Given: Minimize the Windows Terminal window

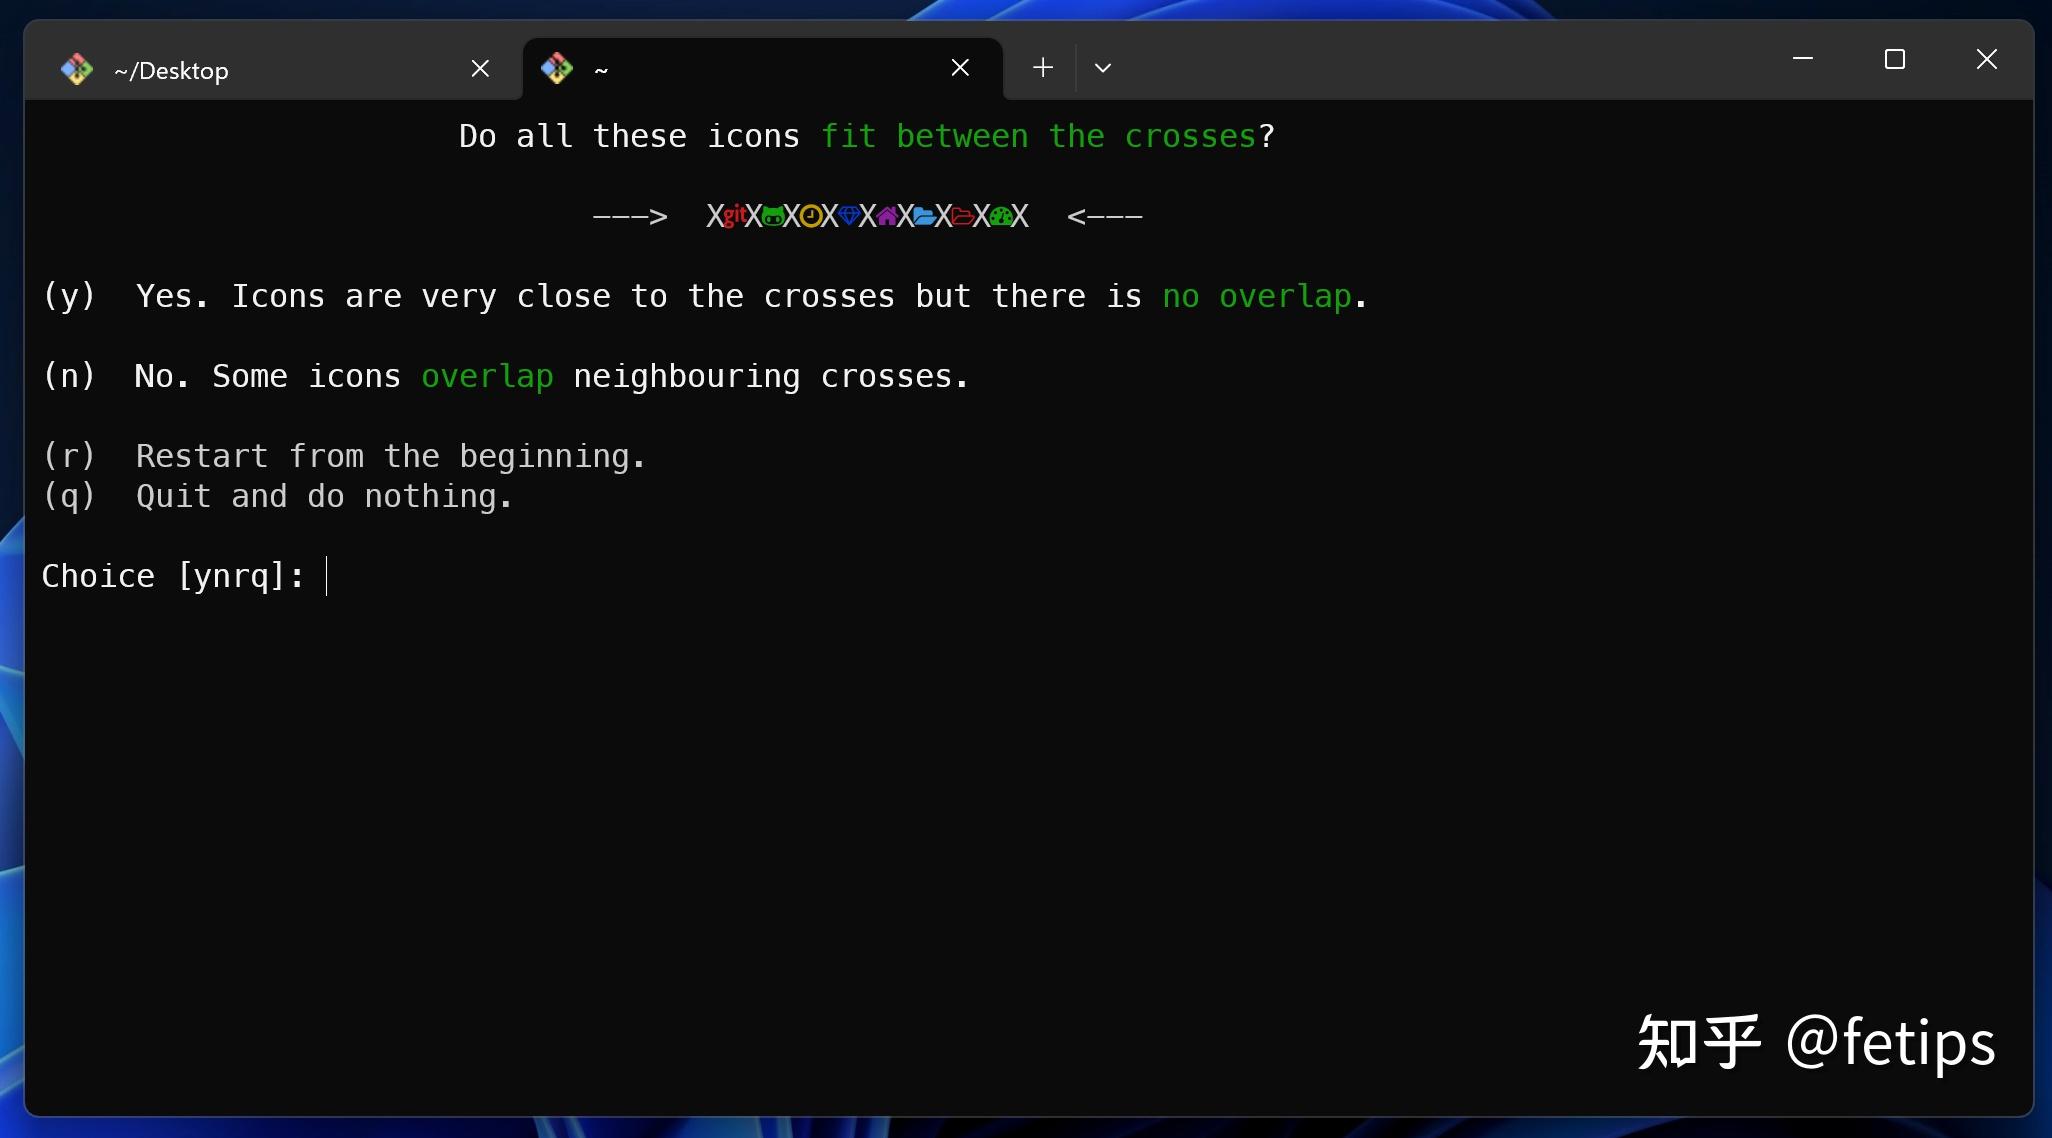Looking at the screenshot, I should [1802, 59].
